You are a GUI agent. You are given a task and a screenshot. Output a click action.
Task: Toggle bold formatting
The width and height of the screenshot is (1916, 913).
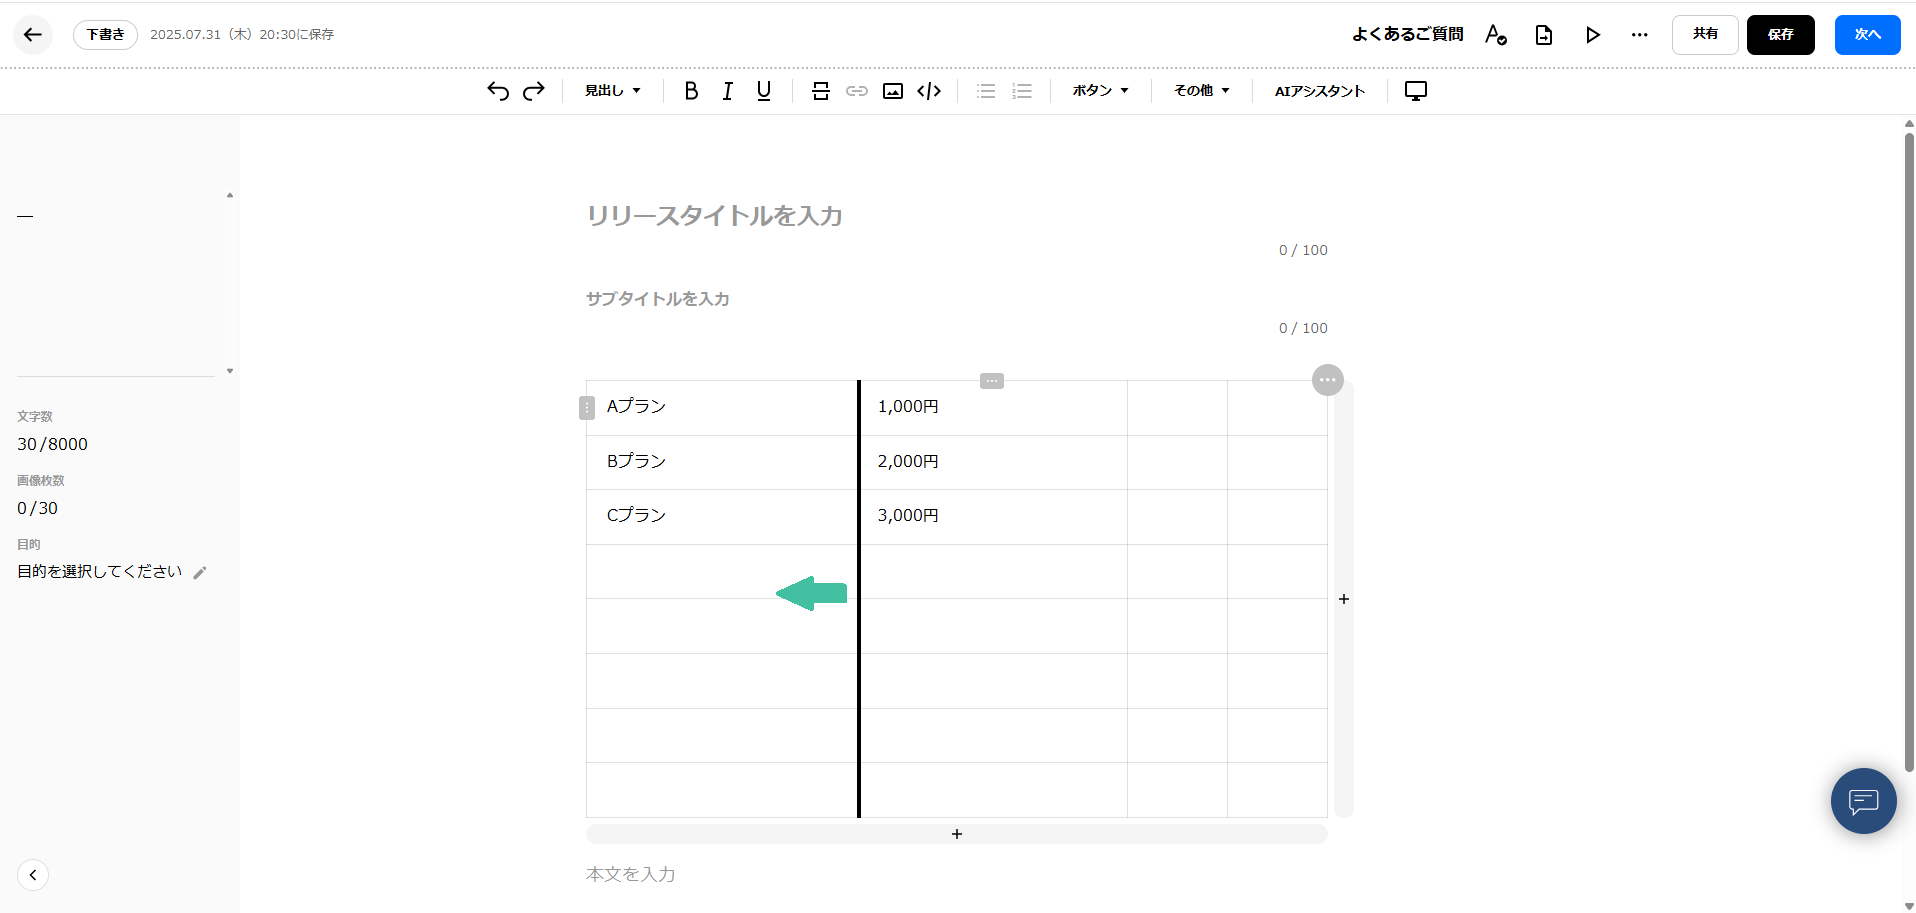pos(691,90)
